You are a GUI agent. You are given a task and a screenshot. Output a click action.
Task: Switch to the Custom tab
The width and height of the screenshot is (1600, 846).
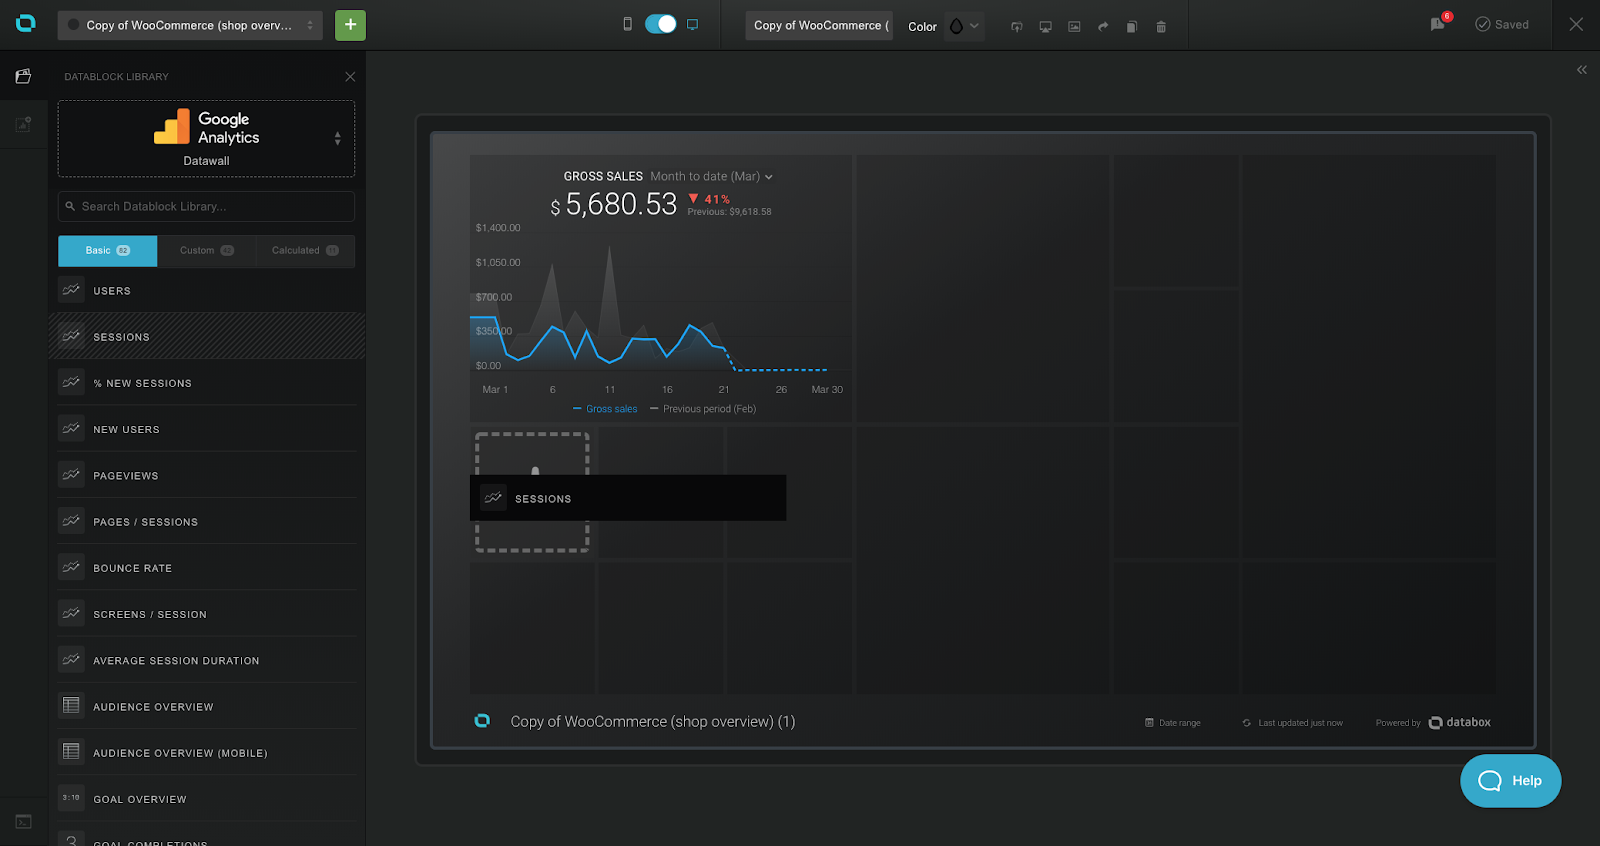coord(206,251)
